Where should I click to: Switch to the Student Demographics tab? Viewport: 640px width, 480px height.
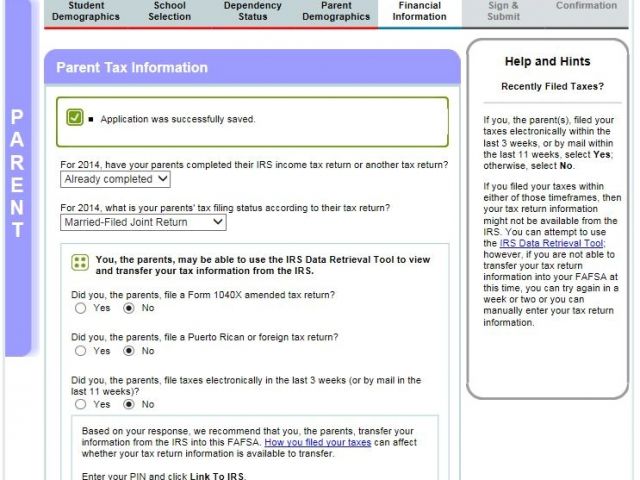tap(85, 11)
